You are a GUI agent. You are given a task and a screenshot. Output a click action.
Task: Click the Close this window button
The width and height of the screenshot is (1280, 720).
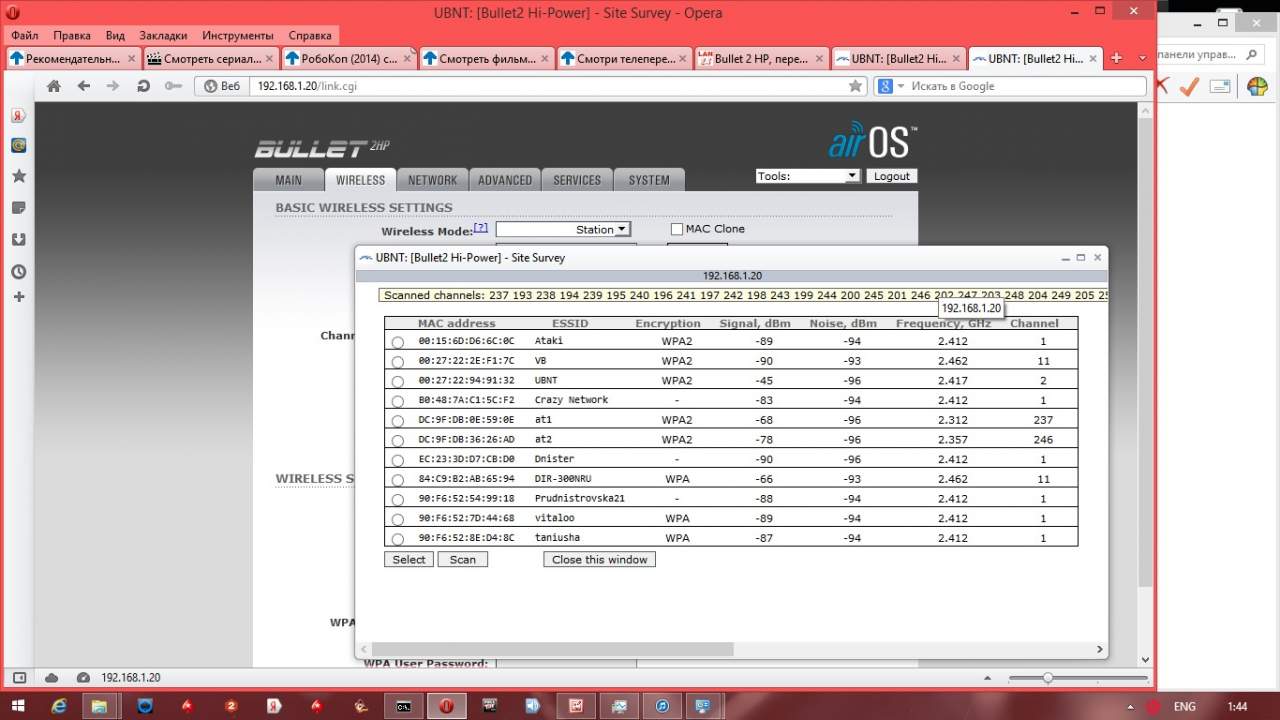tap(600, 560)
